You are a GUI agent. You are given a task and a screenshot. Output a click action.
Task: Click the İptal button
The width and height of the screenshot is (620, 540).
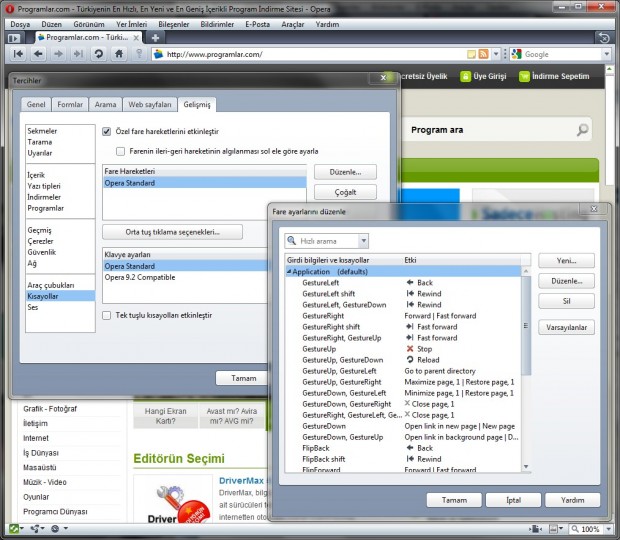coord(513,500)
